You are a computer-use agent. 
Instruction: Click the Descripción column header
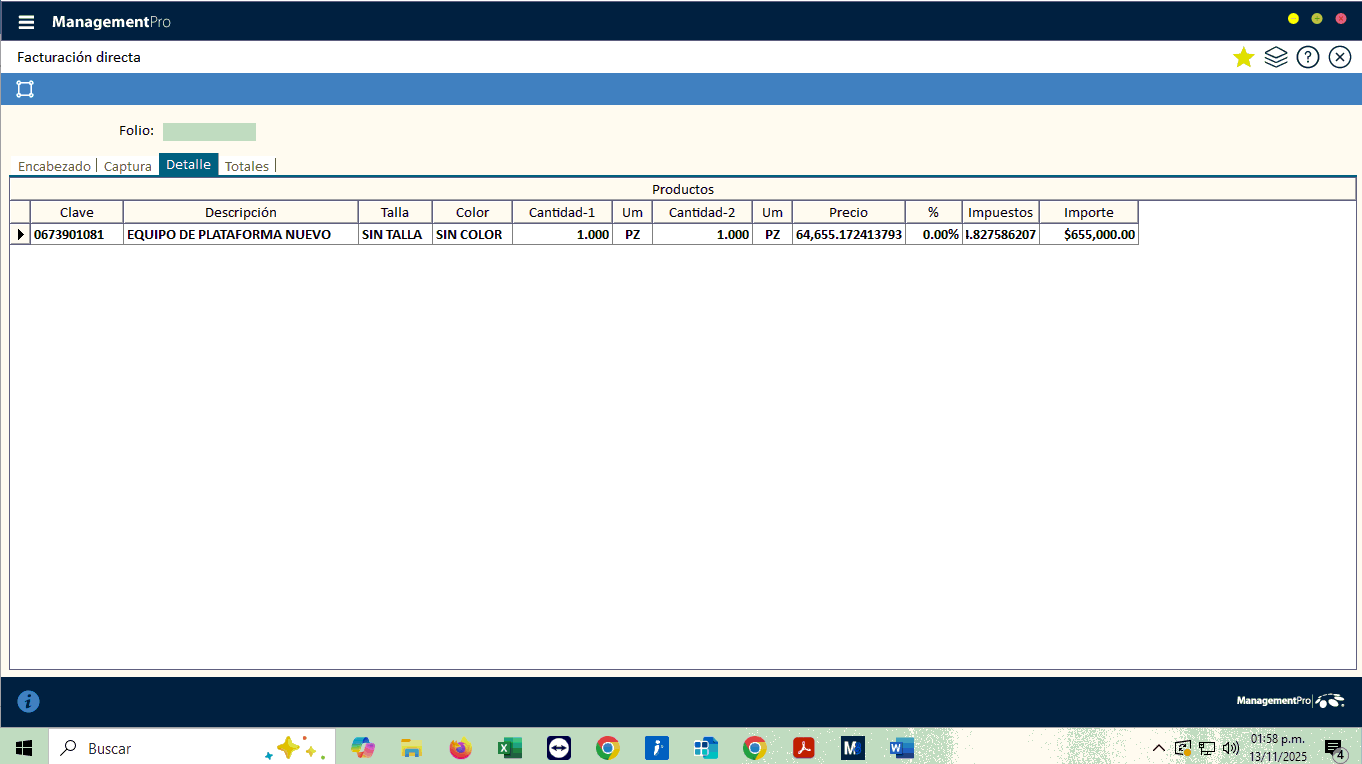[x=240, y=212]
